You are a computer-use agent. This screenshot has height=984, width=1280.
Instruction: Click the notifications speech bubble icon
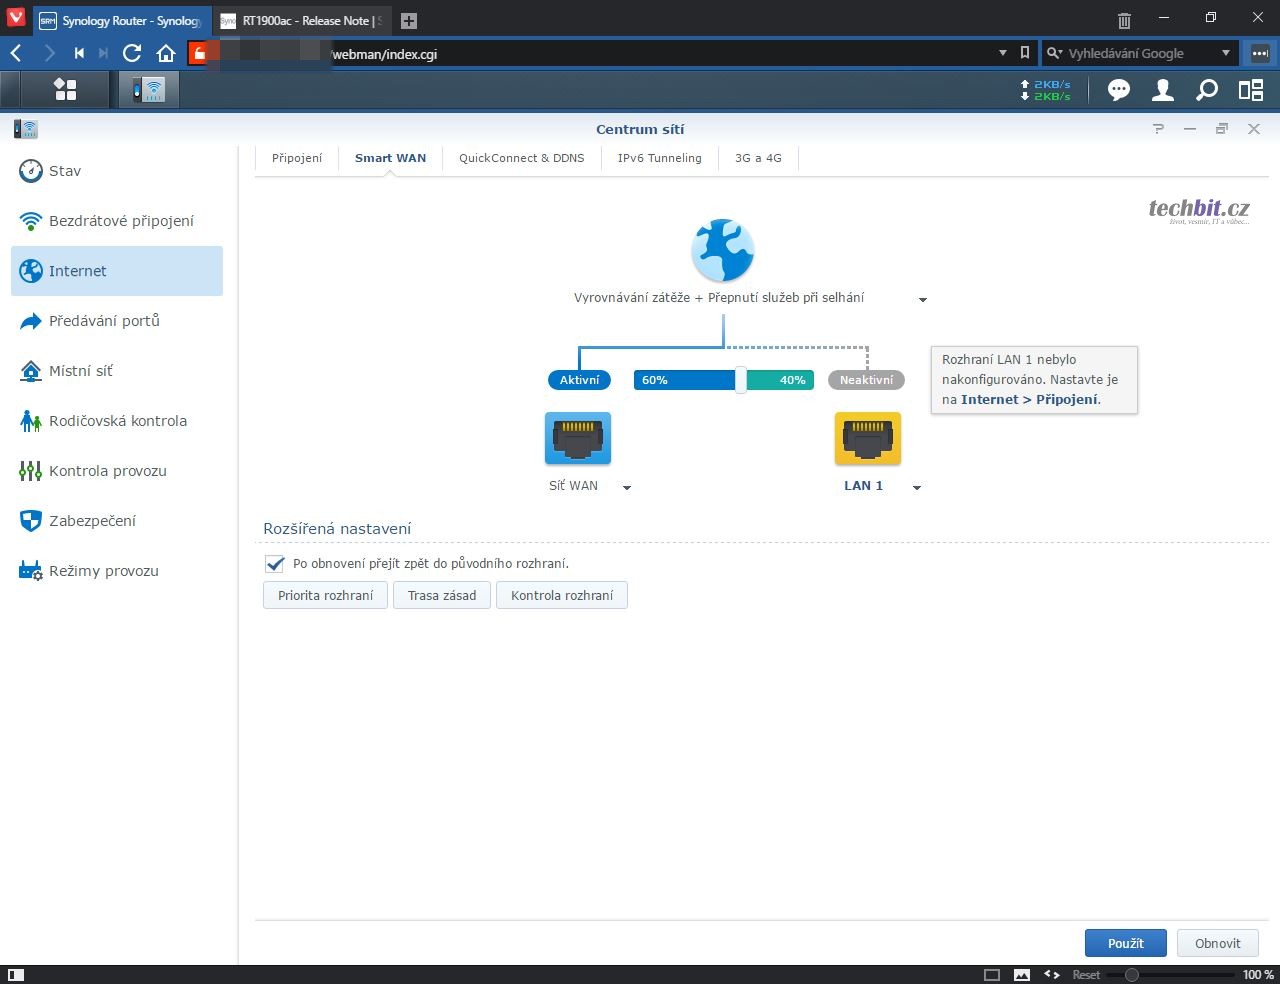[x=1118, y=91]
